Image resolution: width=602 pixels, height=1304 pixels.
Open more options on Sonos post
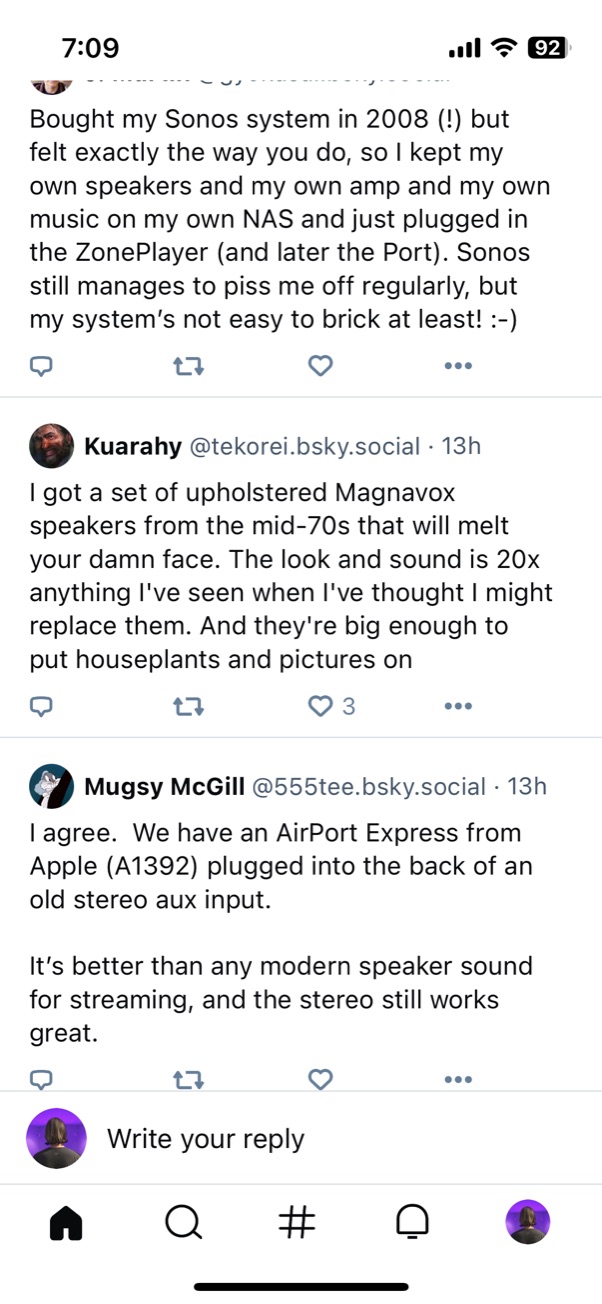457,366
